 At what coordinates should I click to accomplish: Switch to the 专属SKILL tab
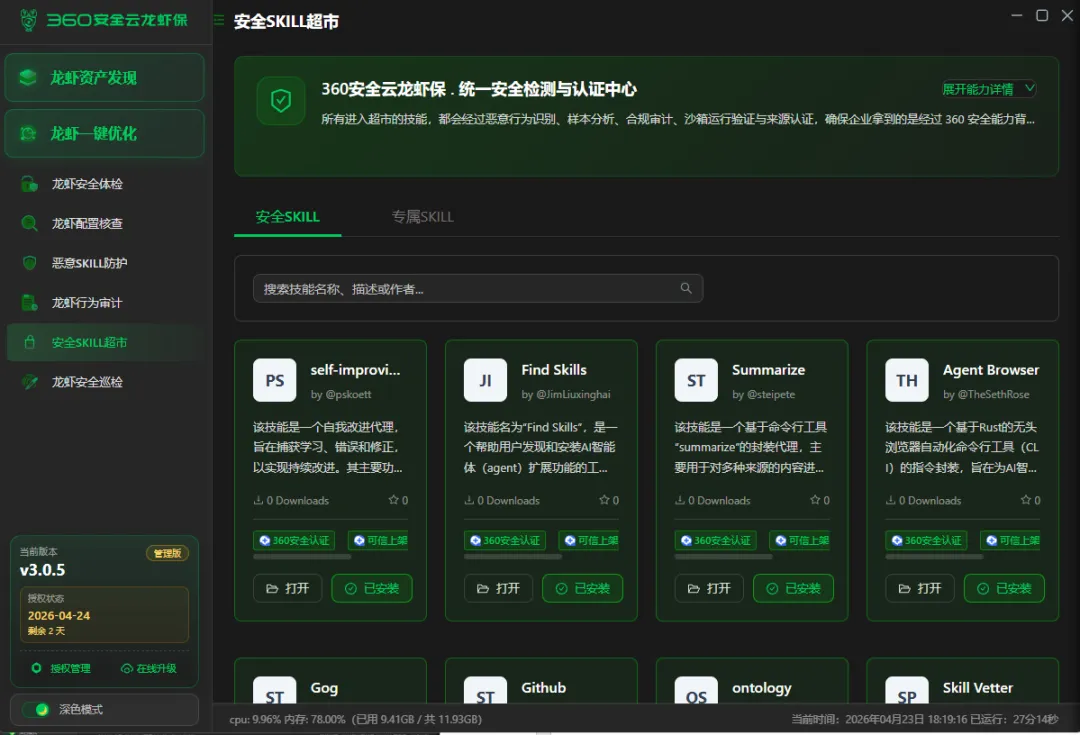pyautogui.click(x=422, y=217)
